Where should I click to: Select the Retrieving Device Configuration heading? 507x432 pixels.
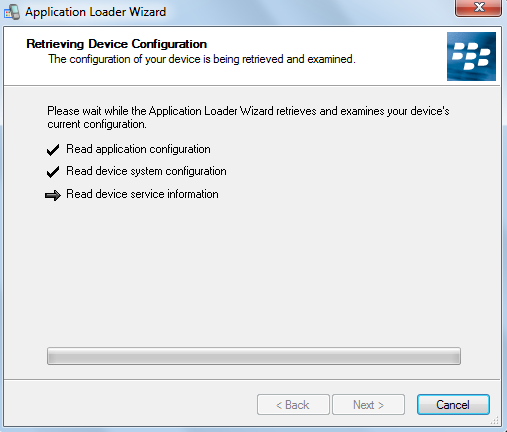116,44
